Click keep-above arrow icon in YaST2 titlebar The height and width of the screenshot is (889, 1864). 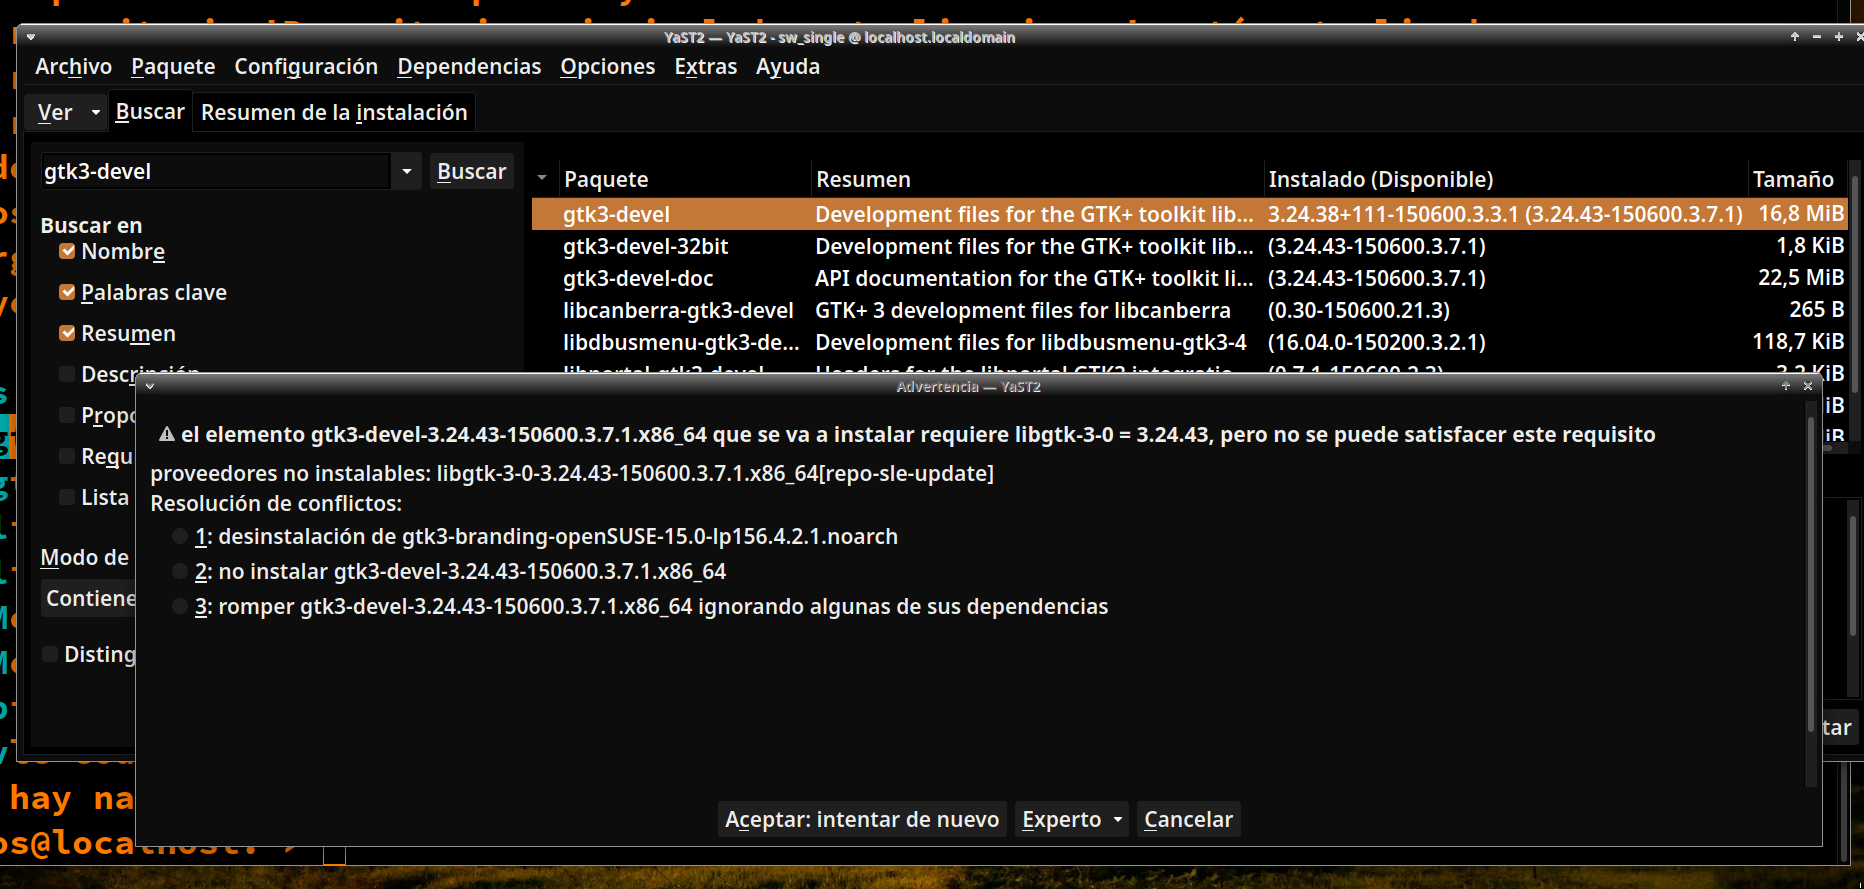[x=1795, y=37]
